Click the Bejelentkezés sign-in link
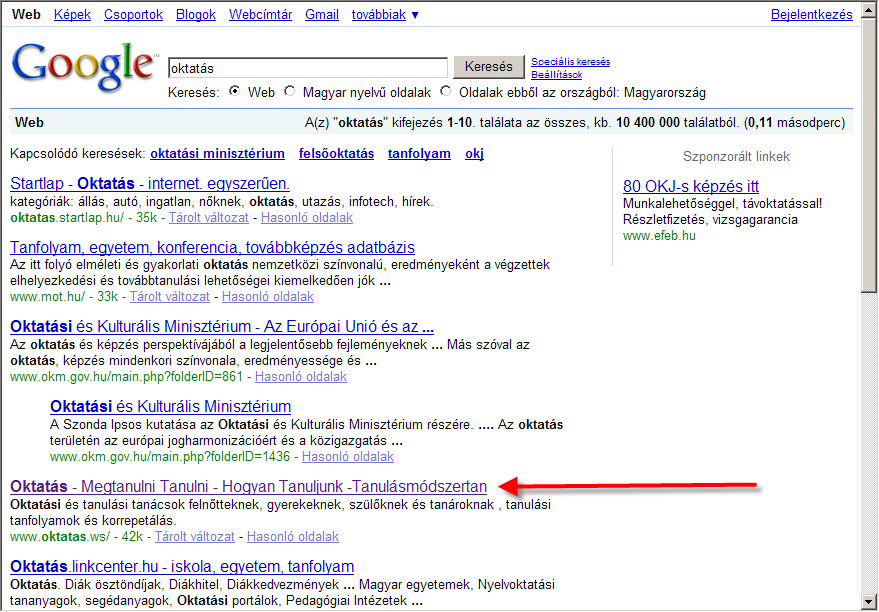The image size is (879, 612). (x=812, y=15)
